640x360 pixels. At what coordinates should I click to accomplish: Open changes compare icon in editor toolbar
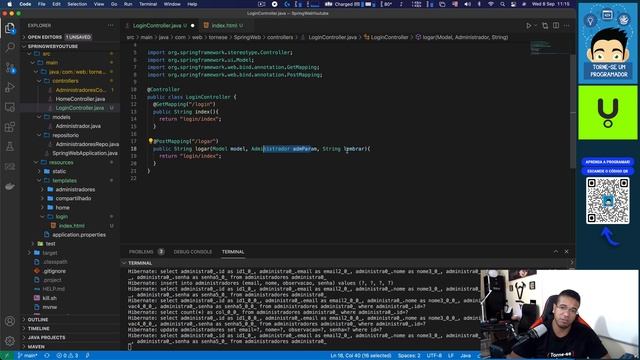(545, 25)
